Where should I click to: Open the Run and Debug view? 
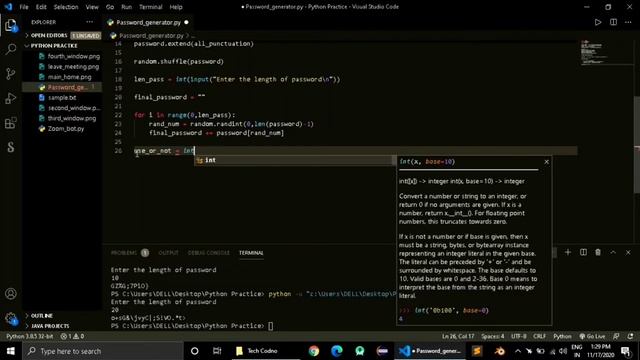point(11,98)
